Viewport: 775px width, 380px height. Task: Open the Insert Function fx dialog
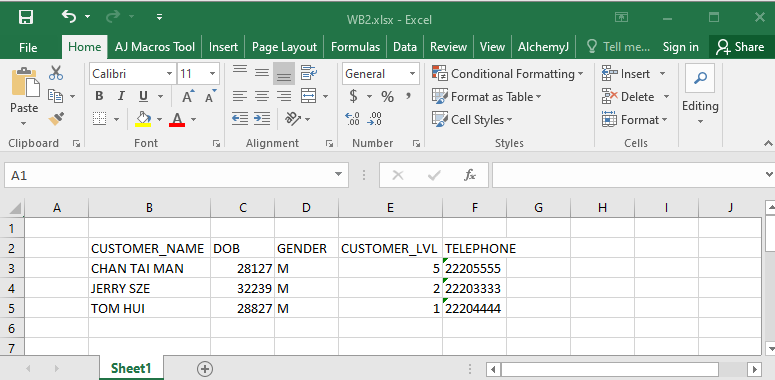pos(470,175)
